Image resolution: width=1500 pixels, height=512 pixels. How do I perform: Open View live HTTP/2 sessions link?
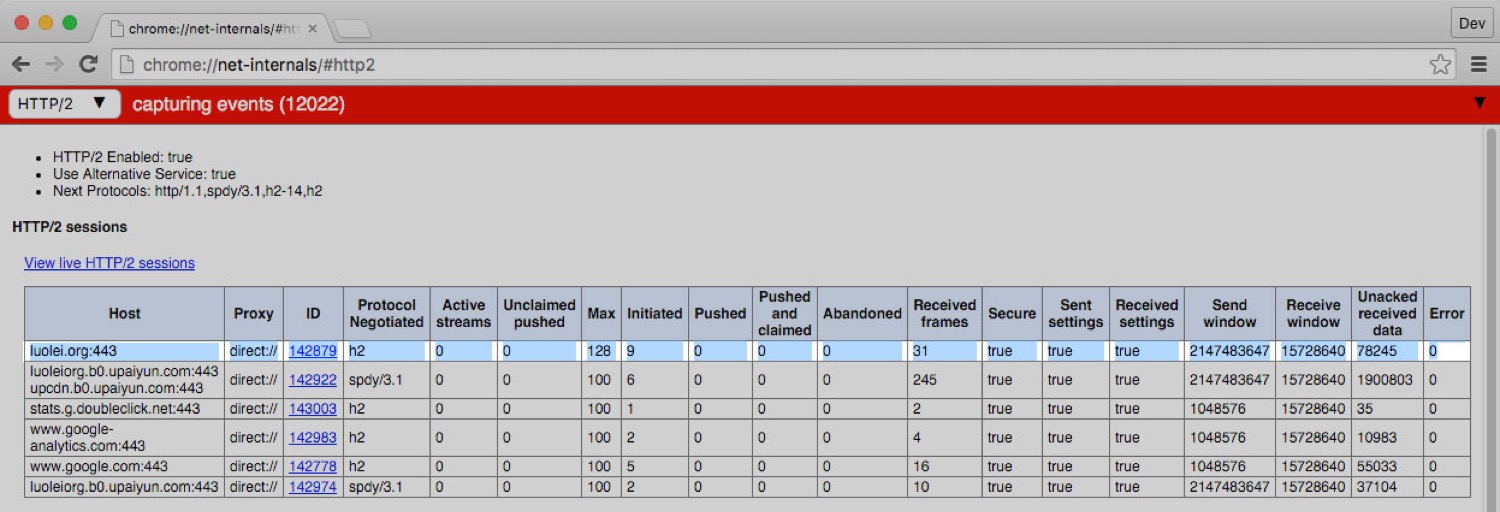pos(109,263)
